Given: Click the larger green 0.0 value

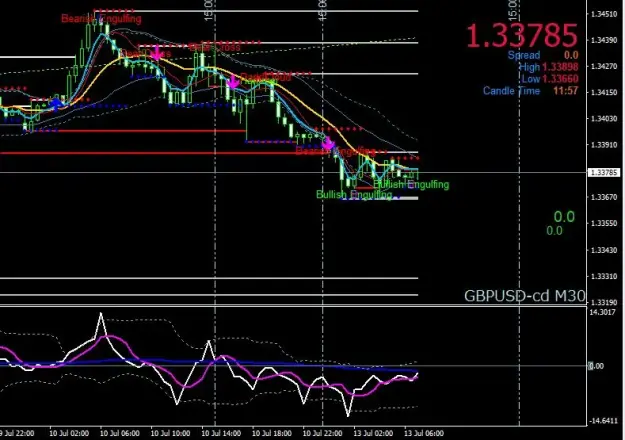Looking at the screenshot, I should click(x=564, y=217).
